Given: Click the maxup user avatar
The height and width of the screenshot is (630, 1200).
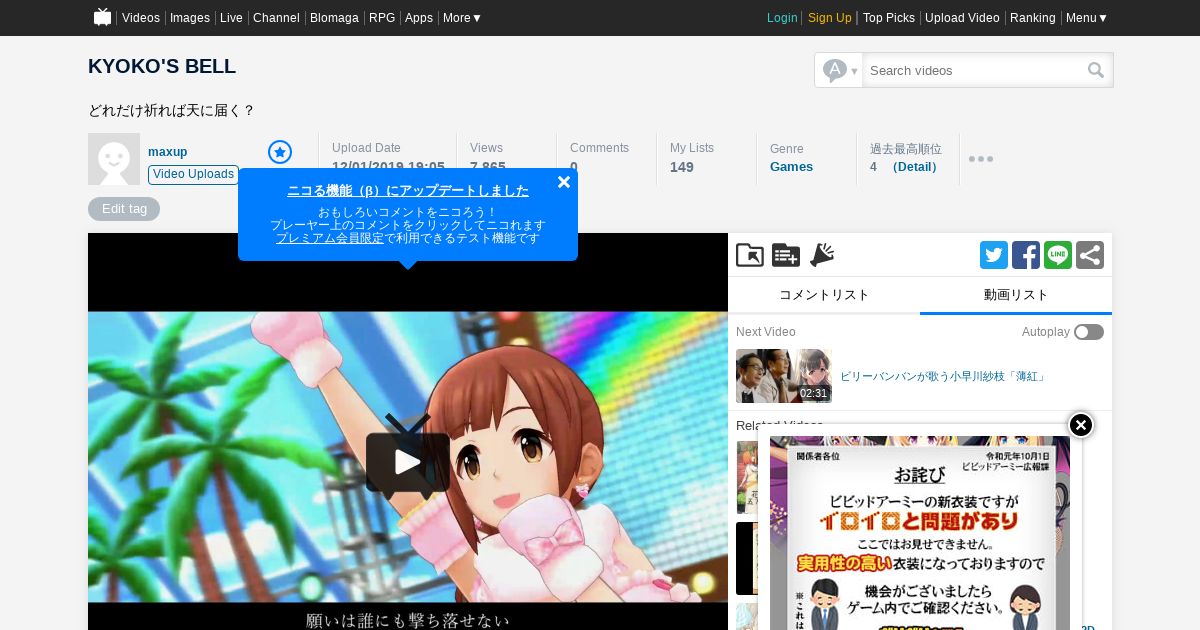Looking at the screenshot, I should [114, 159].
